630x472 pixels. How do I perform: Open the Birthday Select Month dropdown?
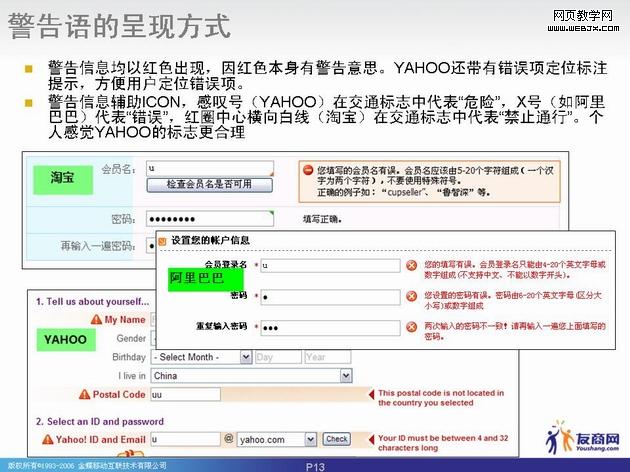pyautogui.click(x=202, y=357)
